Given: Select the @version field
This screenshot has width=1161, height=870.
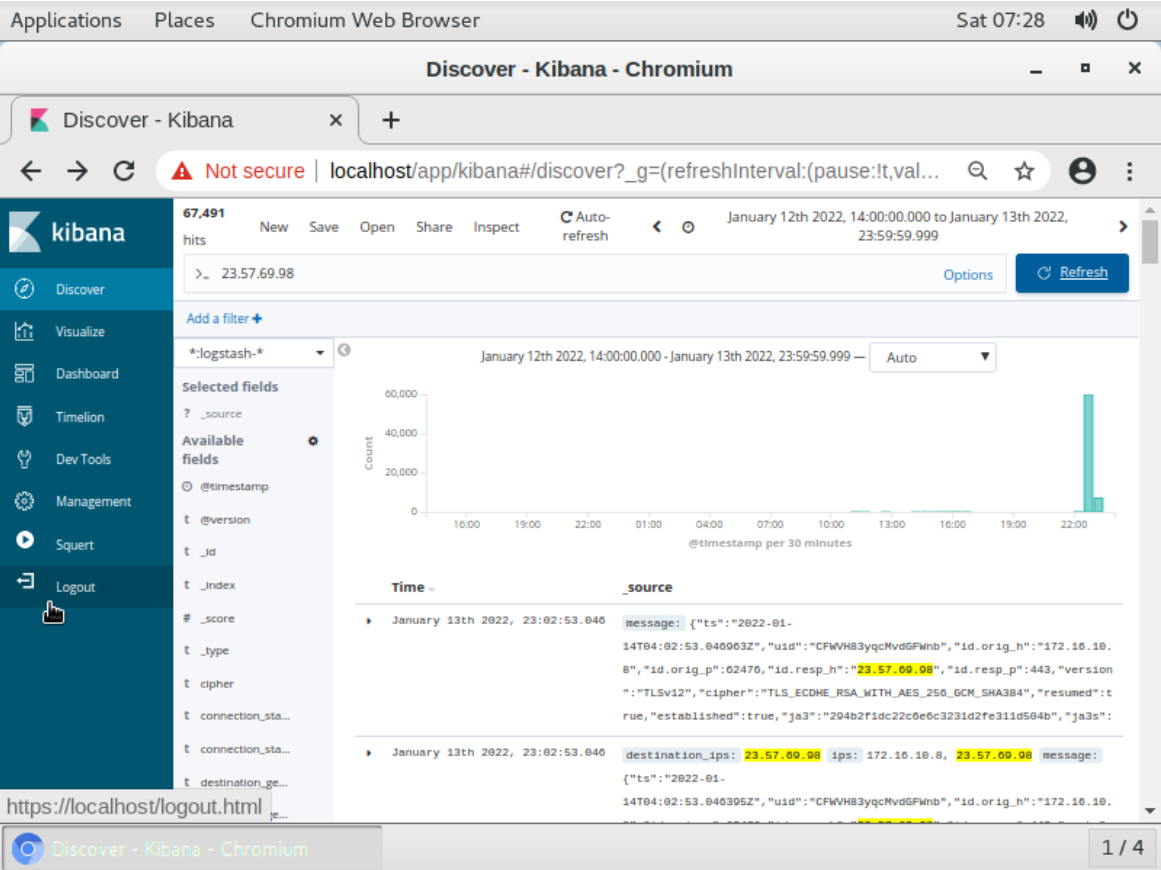Looking at the screenshot, I should (225, 520).
